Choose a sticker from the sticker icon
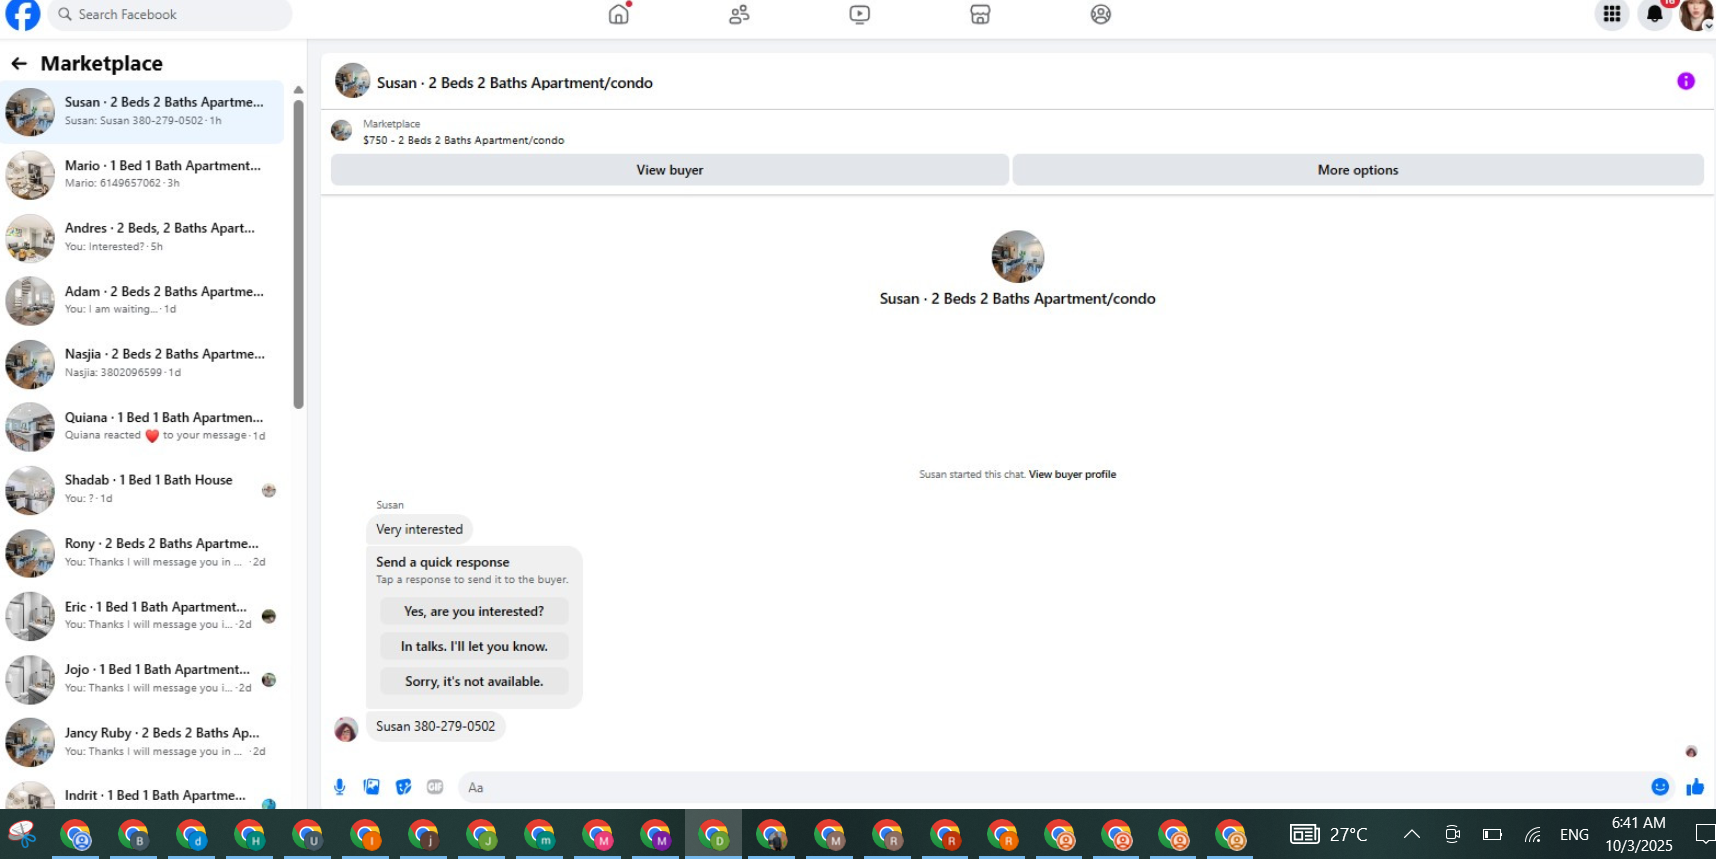 pyautogui.click(x=404, y=787)
